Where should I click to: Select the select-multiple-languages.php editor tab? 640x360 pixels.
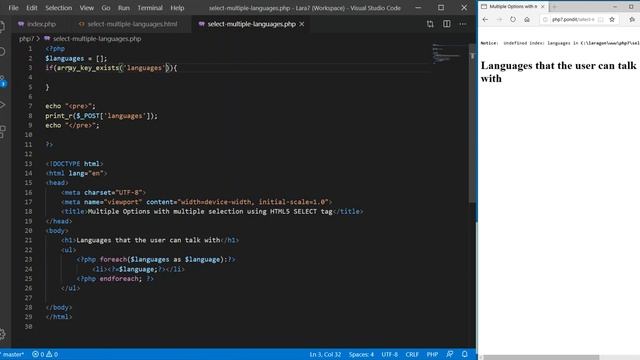click(251, 24)
